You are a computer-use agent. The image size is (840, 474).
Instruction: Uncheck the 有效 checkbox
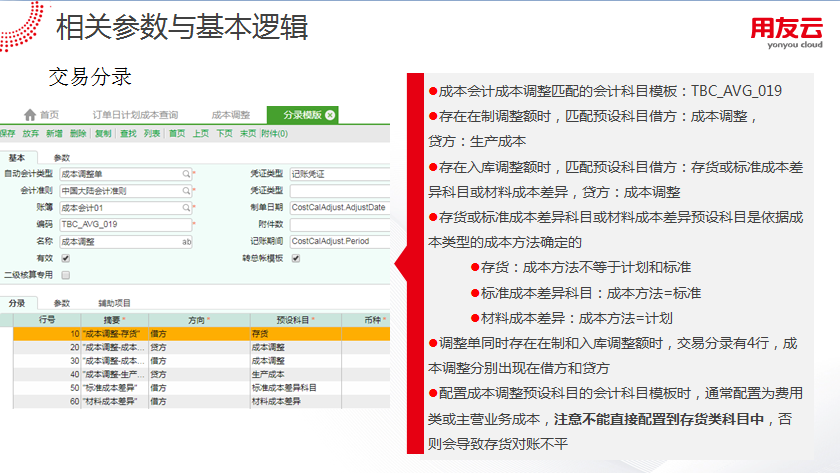coord(66,258)
